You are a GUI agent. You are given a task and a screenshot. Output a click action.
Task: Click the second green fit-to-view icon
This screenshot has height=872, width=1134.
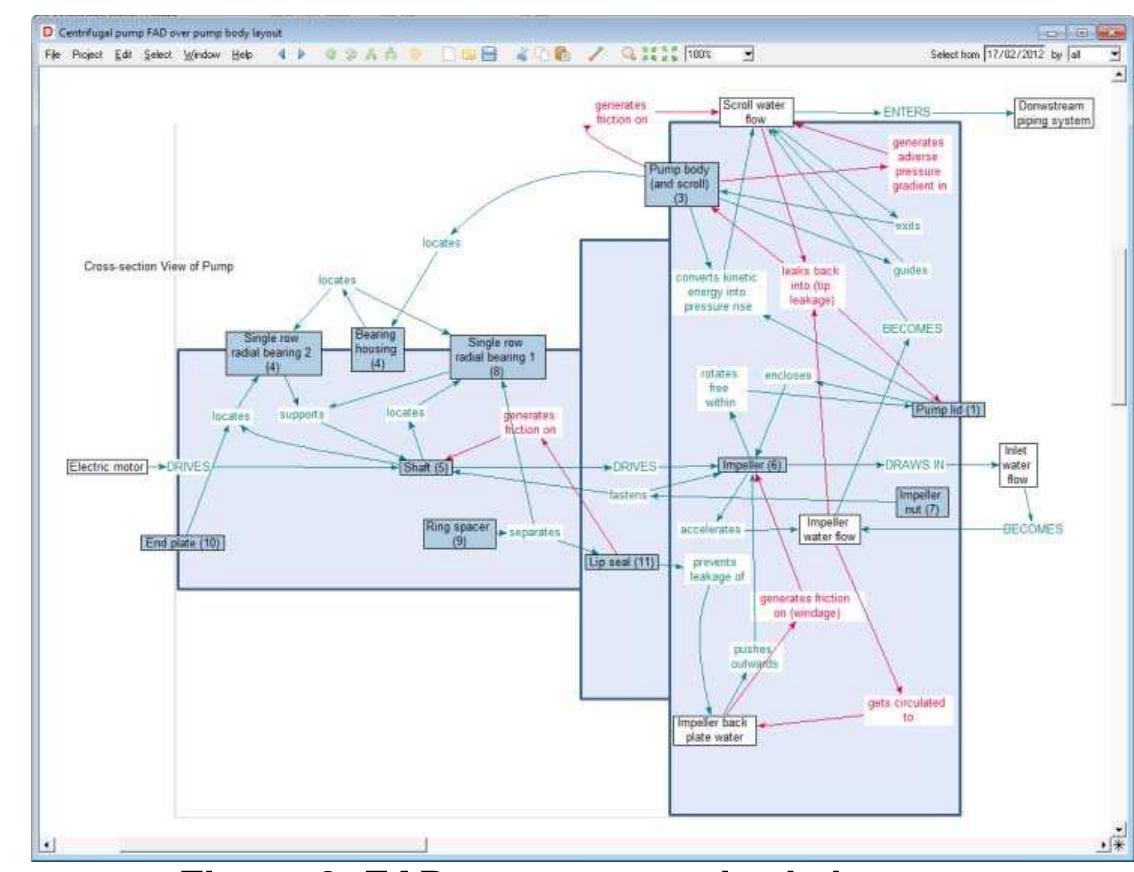tap(669, 54)
